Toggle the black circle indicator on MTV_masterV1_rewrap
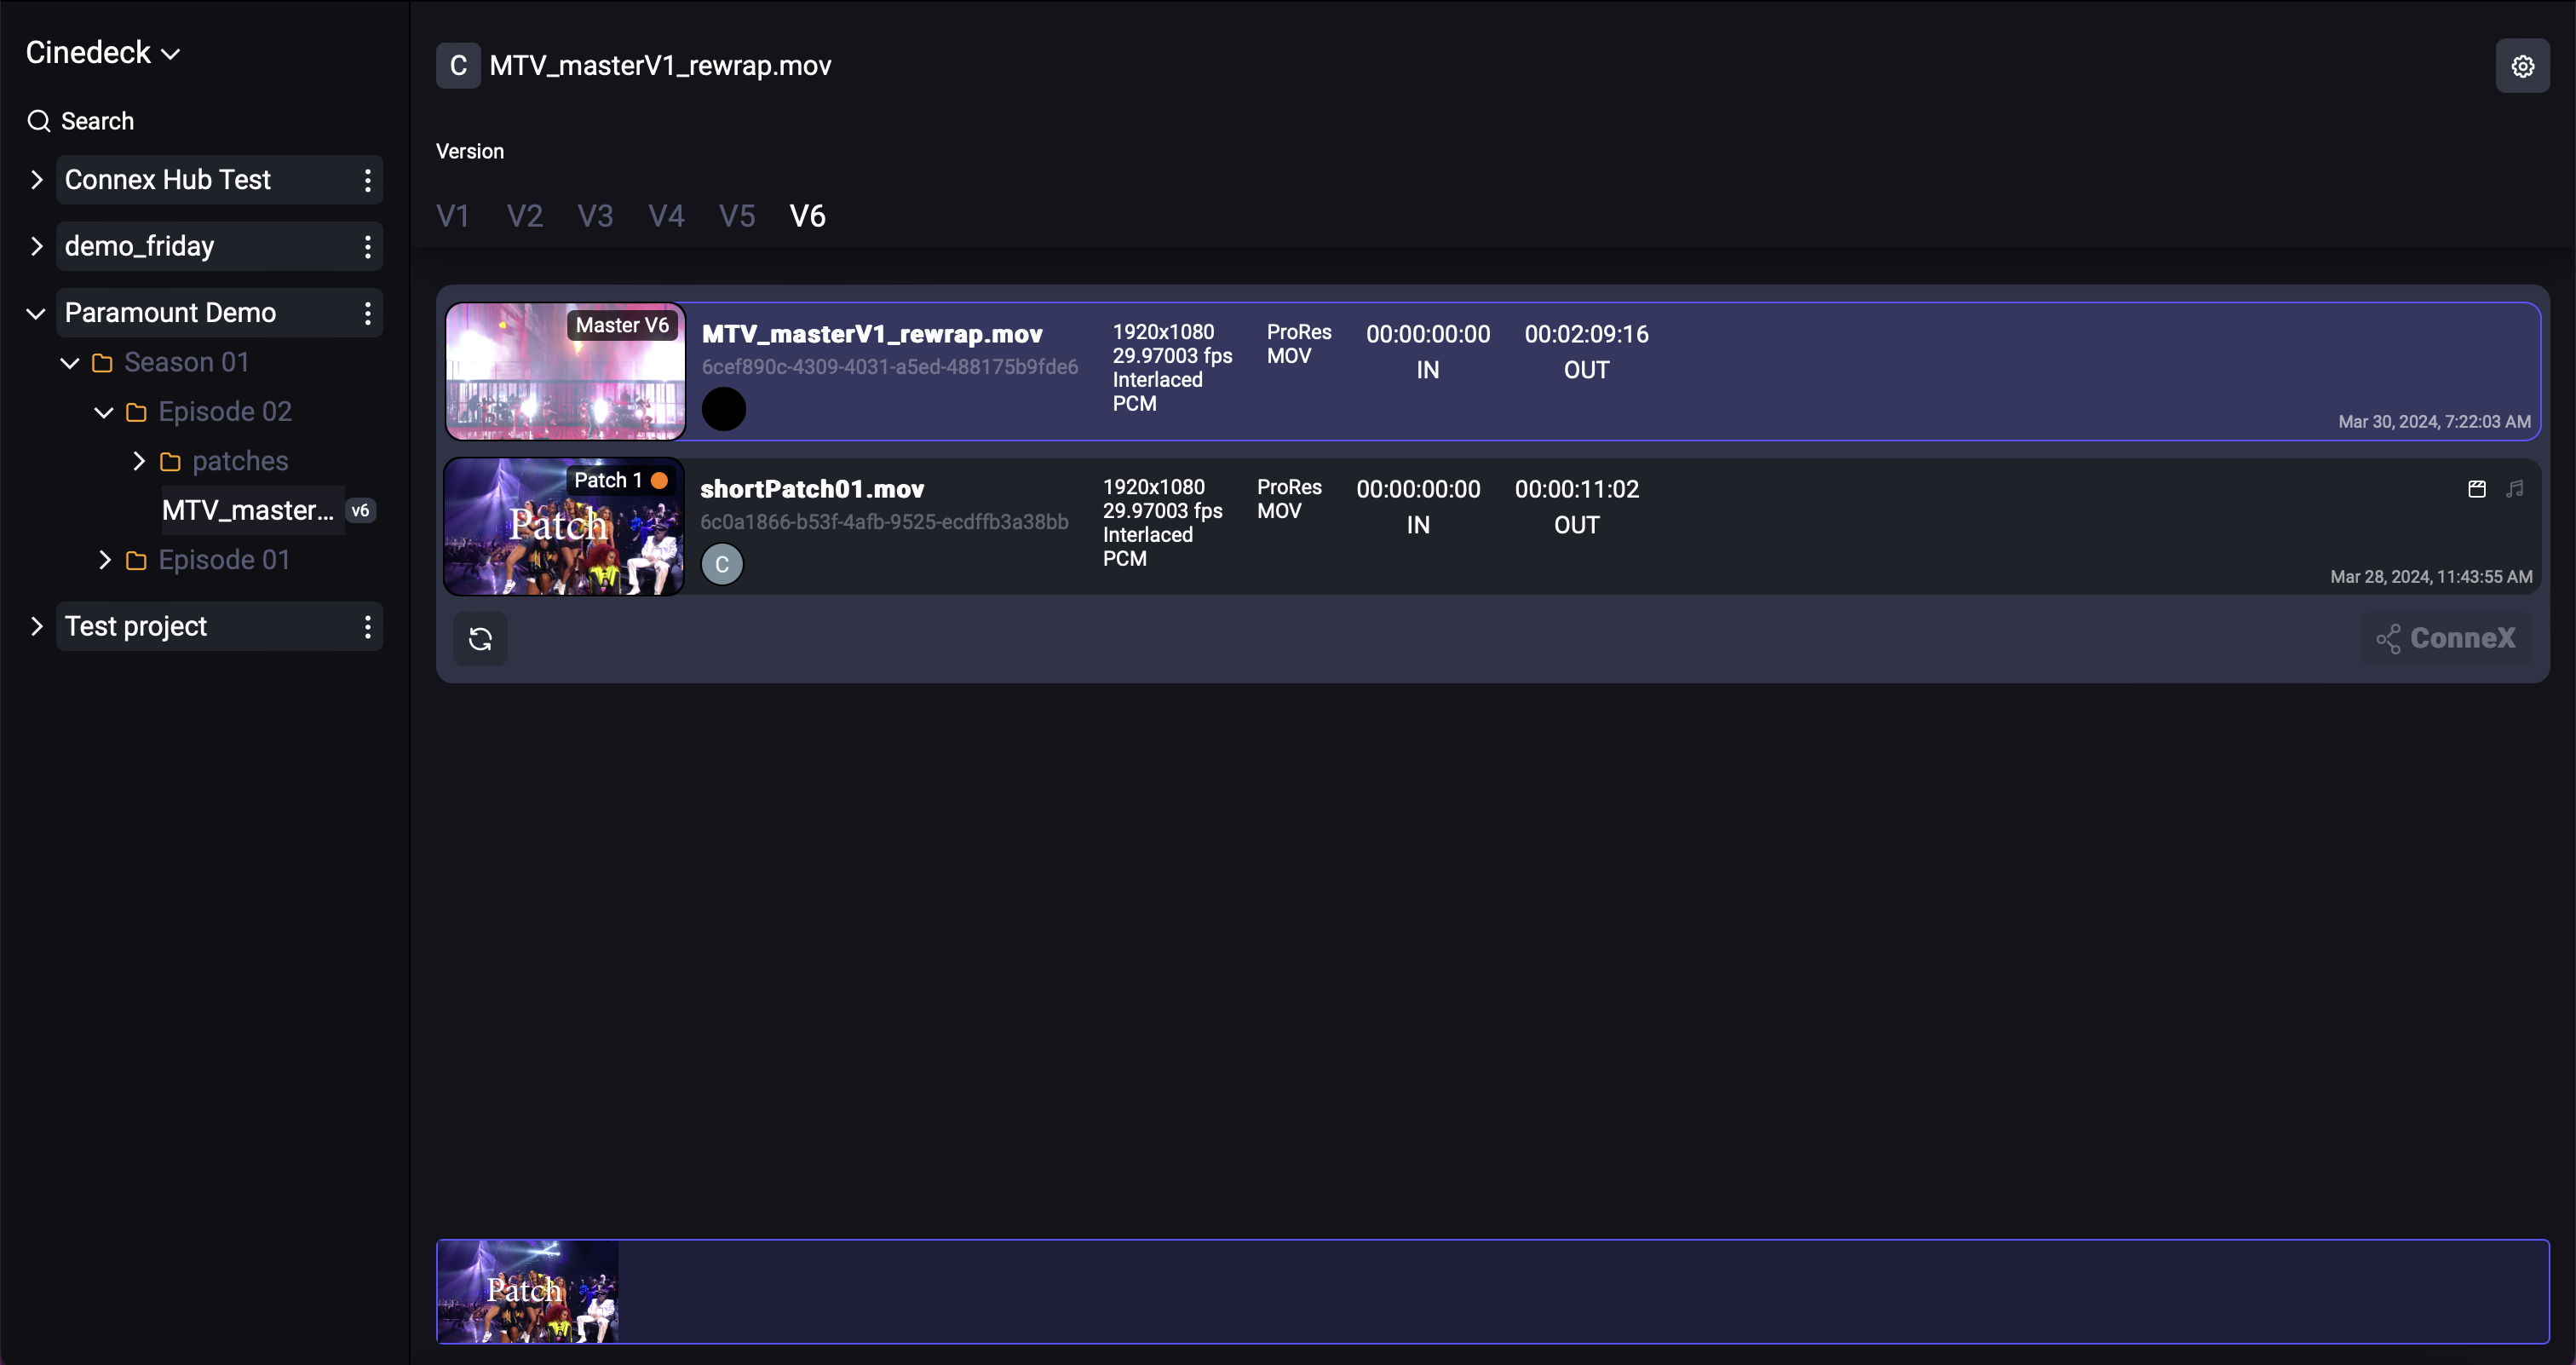 coord(724,408)
